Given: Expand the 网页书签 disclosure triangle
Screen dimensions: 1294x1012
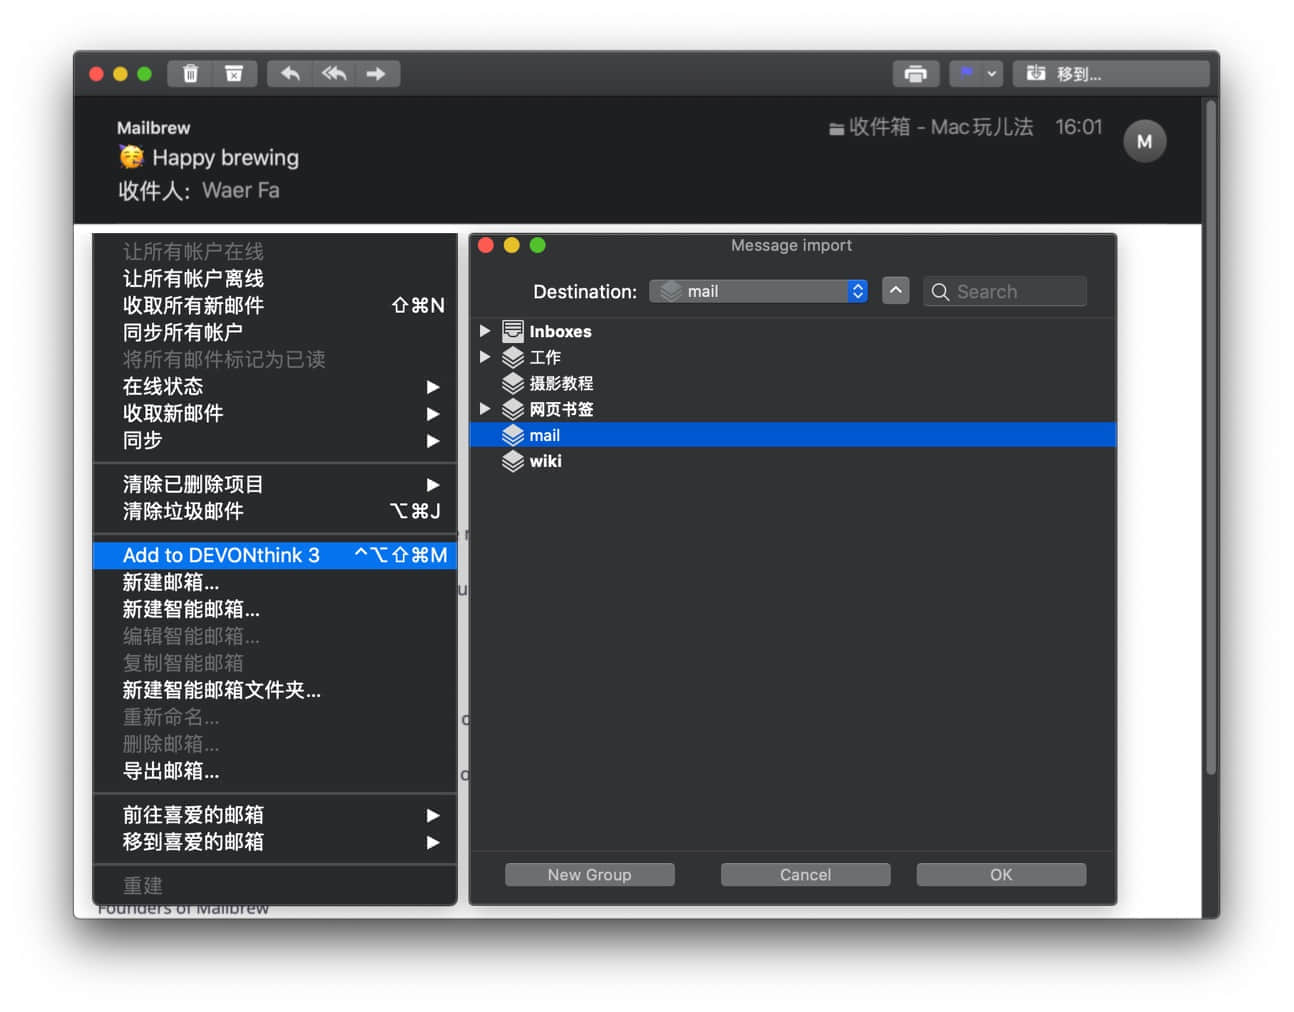Looking at the screenshot, I should (485, 408).
